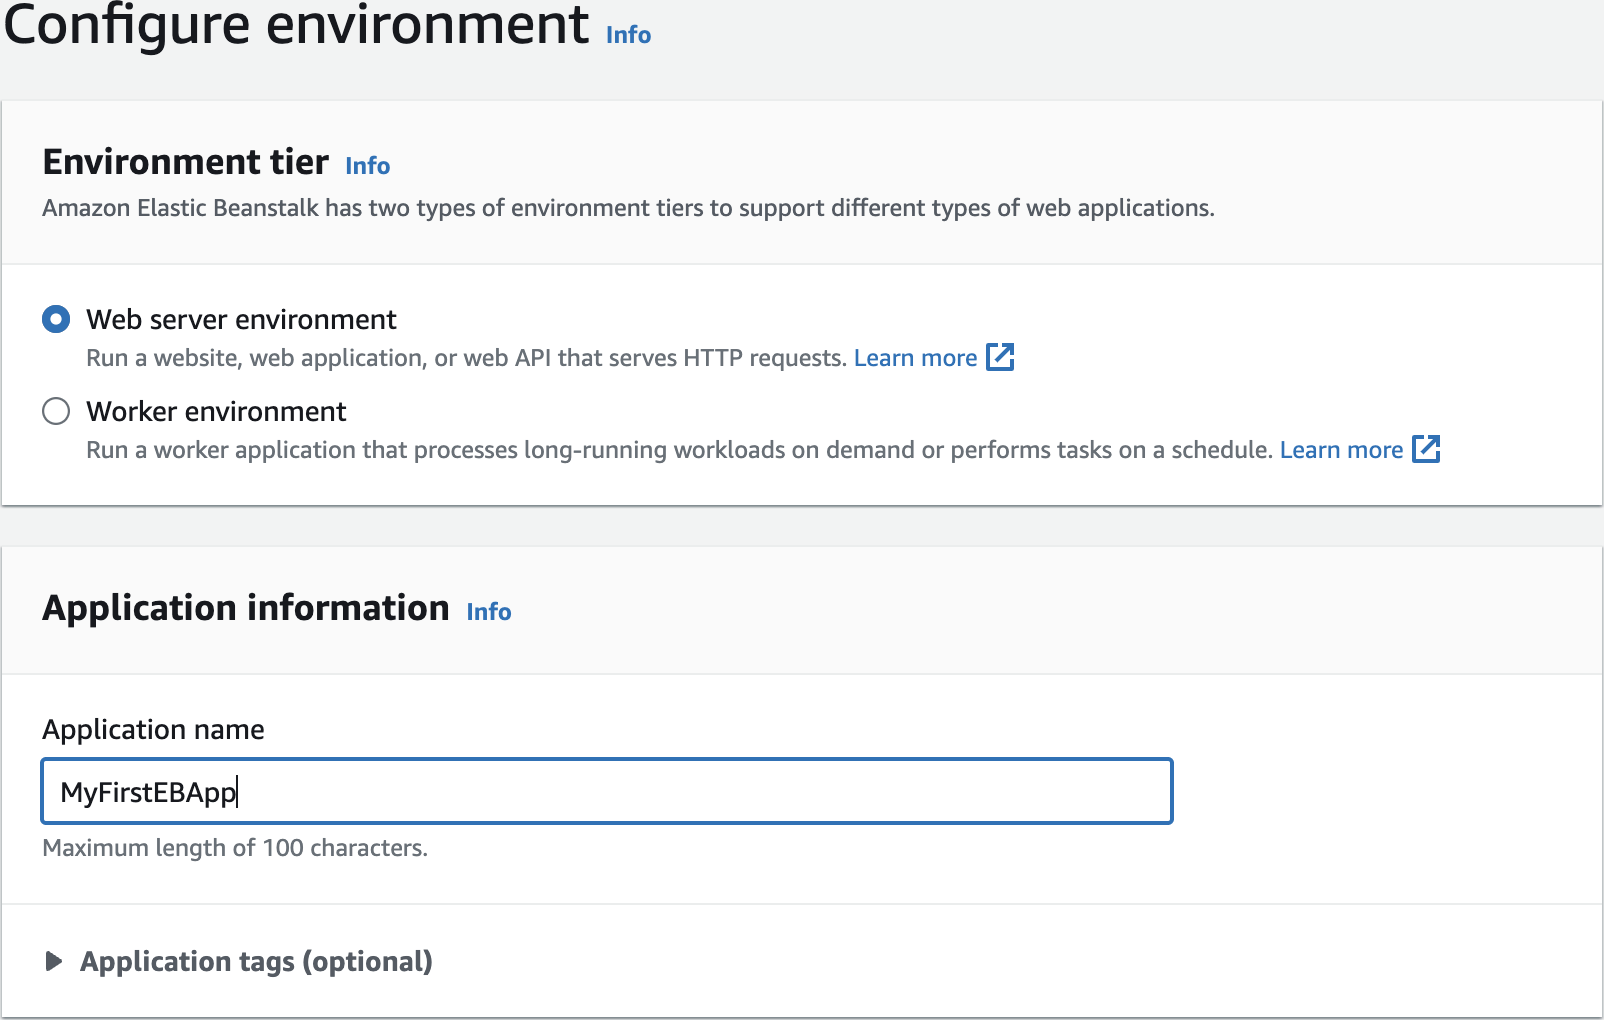Viewport: 1604px width, 1020px height.
Task: Click the 'Maximum length of 100 characters' hint
Action: tap(235, 848)
